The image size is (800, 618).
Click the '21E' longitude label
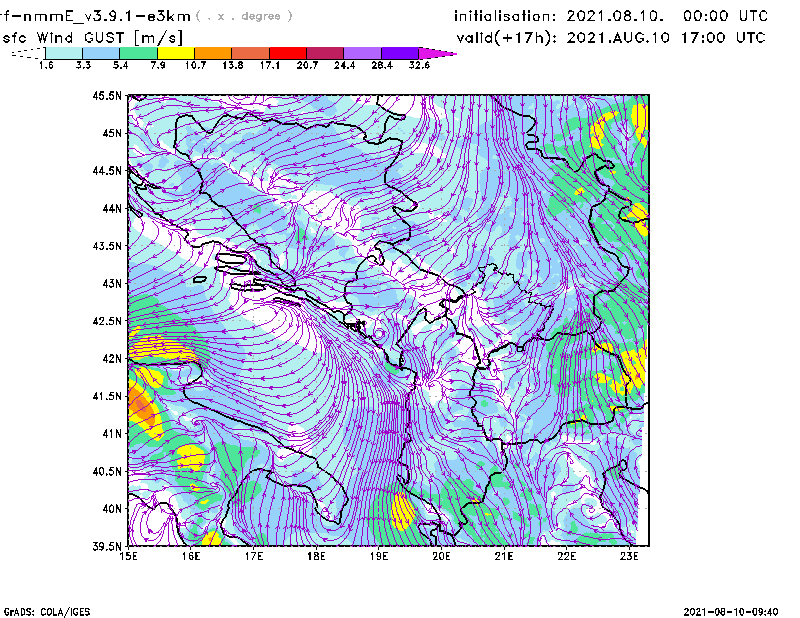pyautogui.click(x=504, y=556)
